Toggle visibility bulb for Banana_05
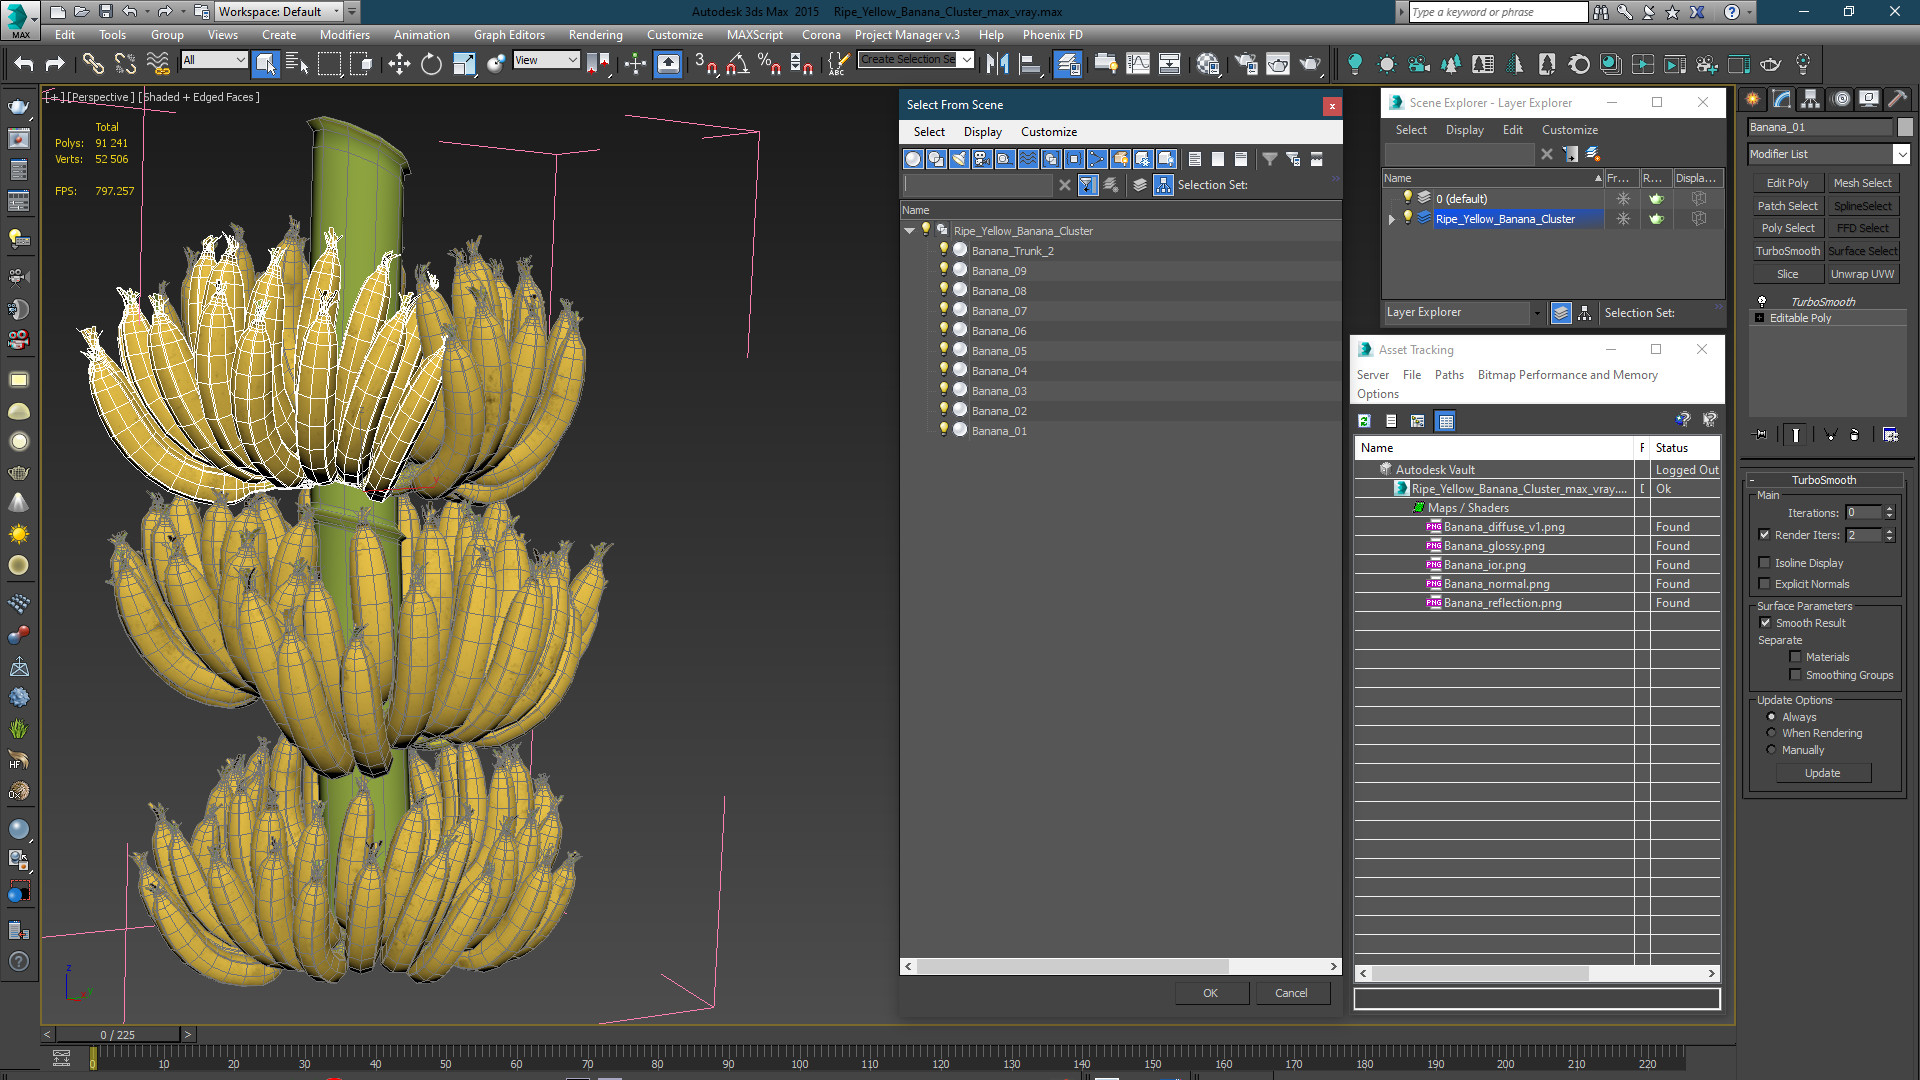 943,350
